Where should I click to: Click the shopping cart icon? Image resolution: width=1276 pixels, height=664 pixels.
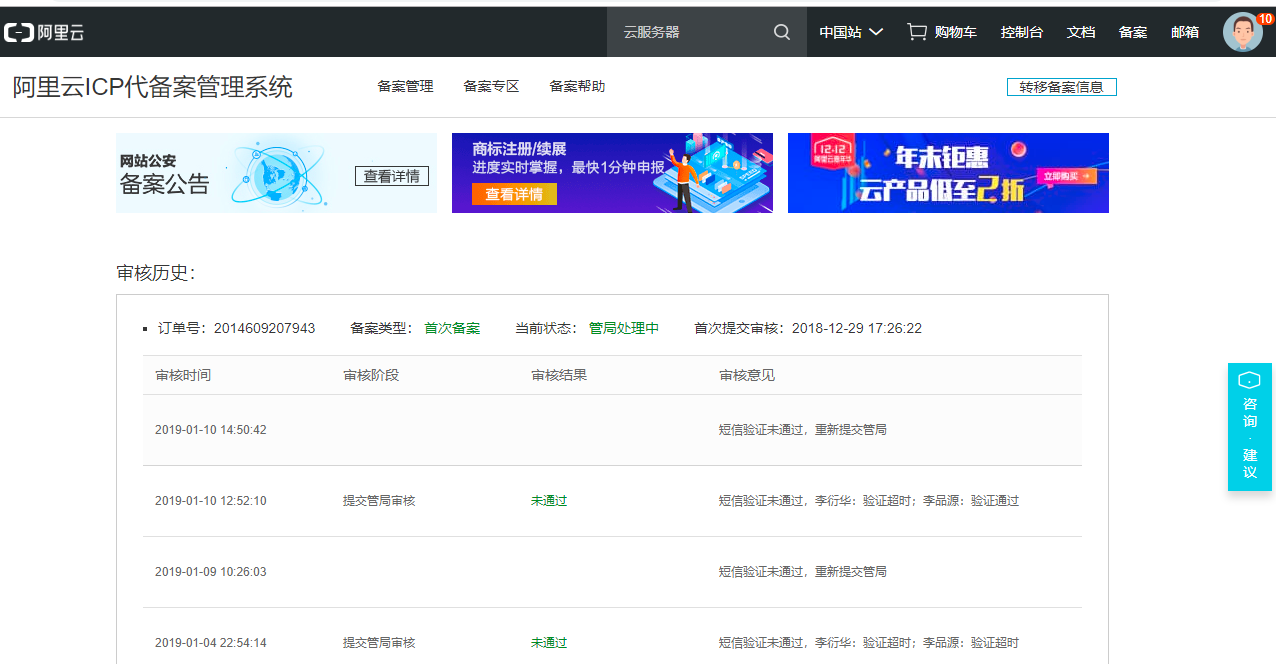tap(916, 32)
